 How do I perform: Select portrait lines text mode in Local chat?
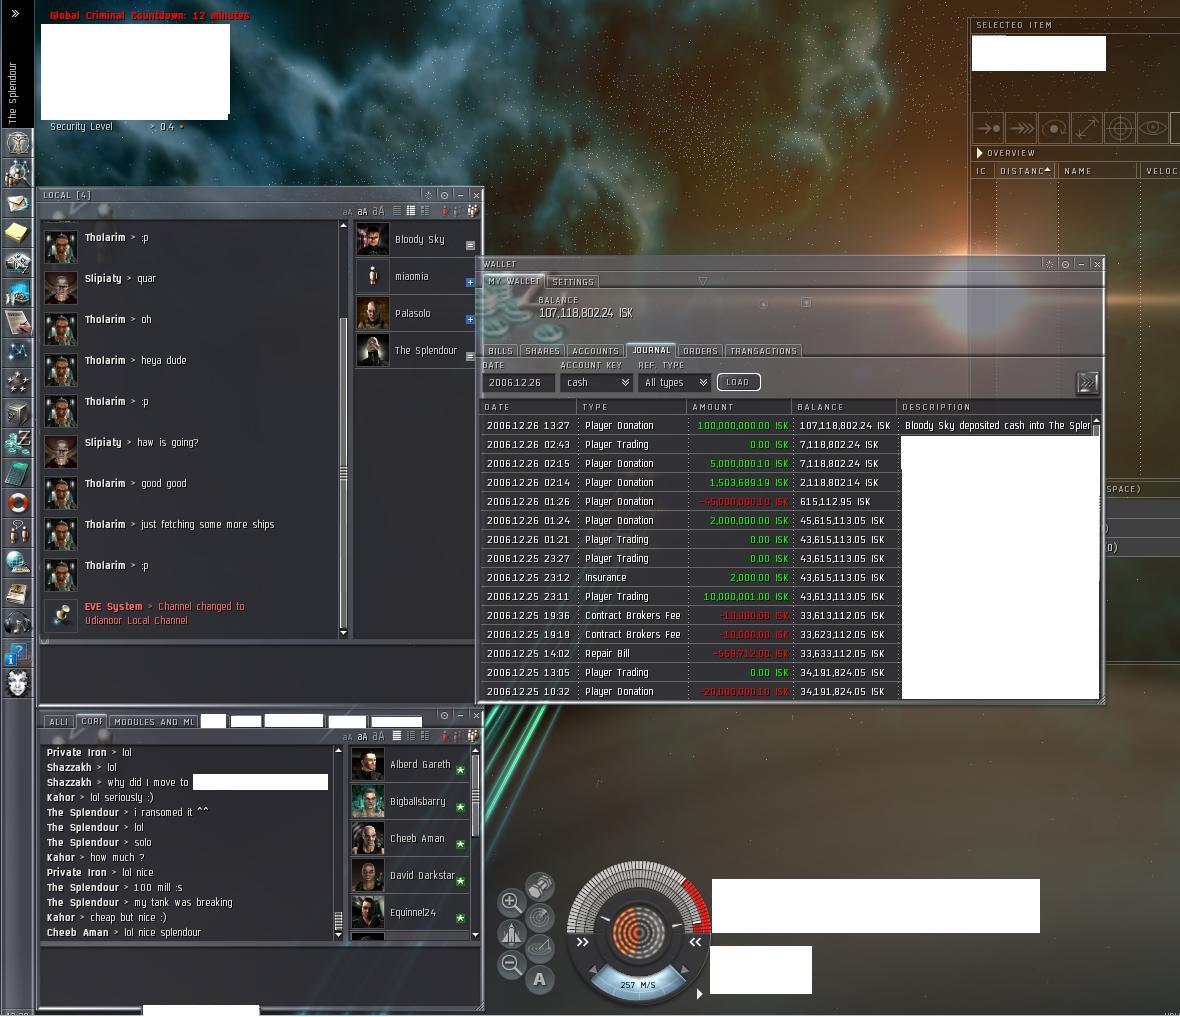pyautogui.click(x=425, y=211)
